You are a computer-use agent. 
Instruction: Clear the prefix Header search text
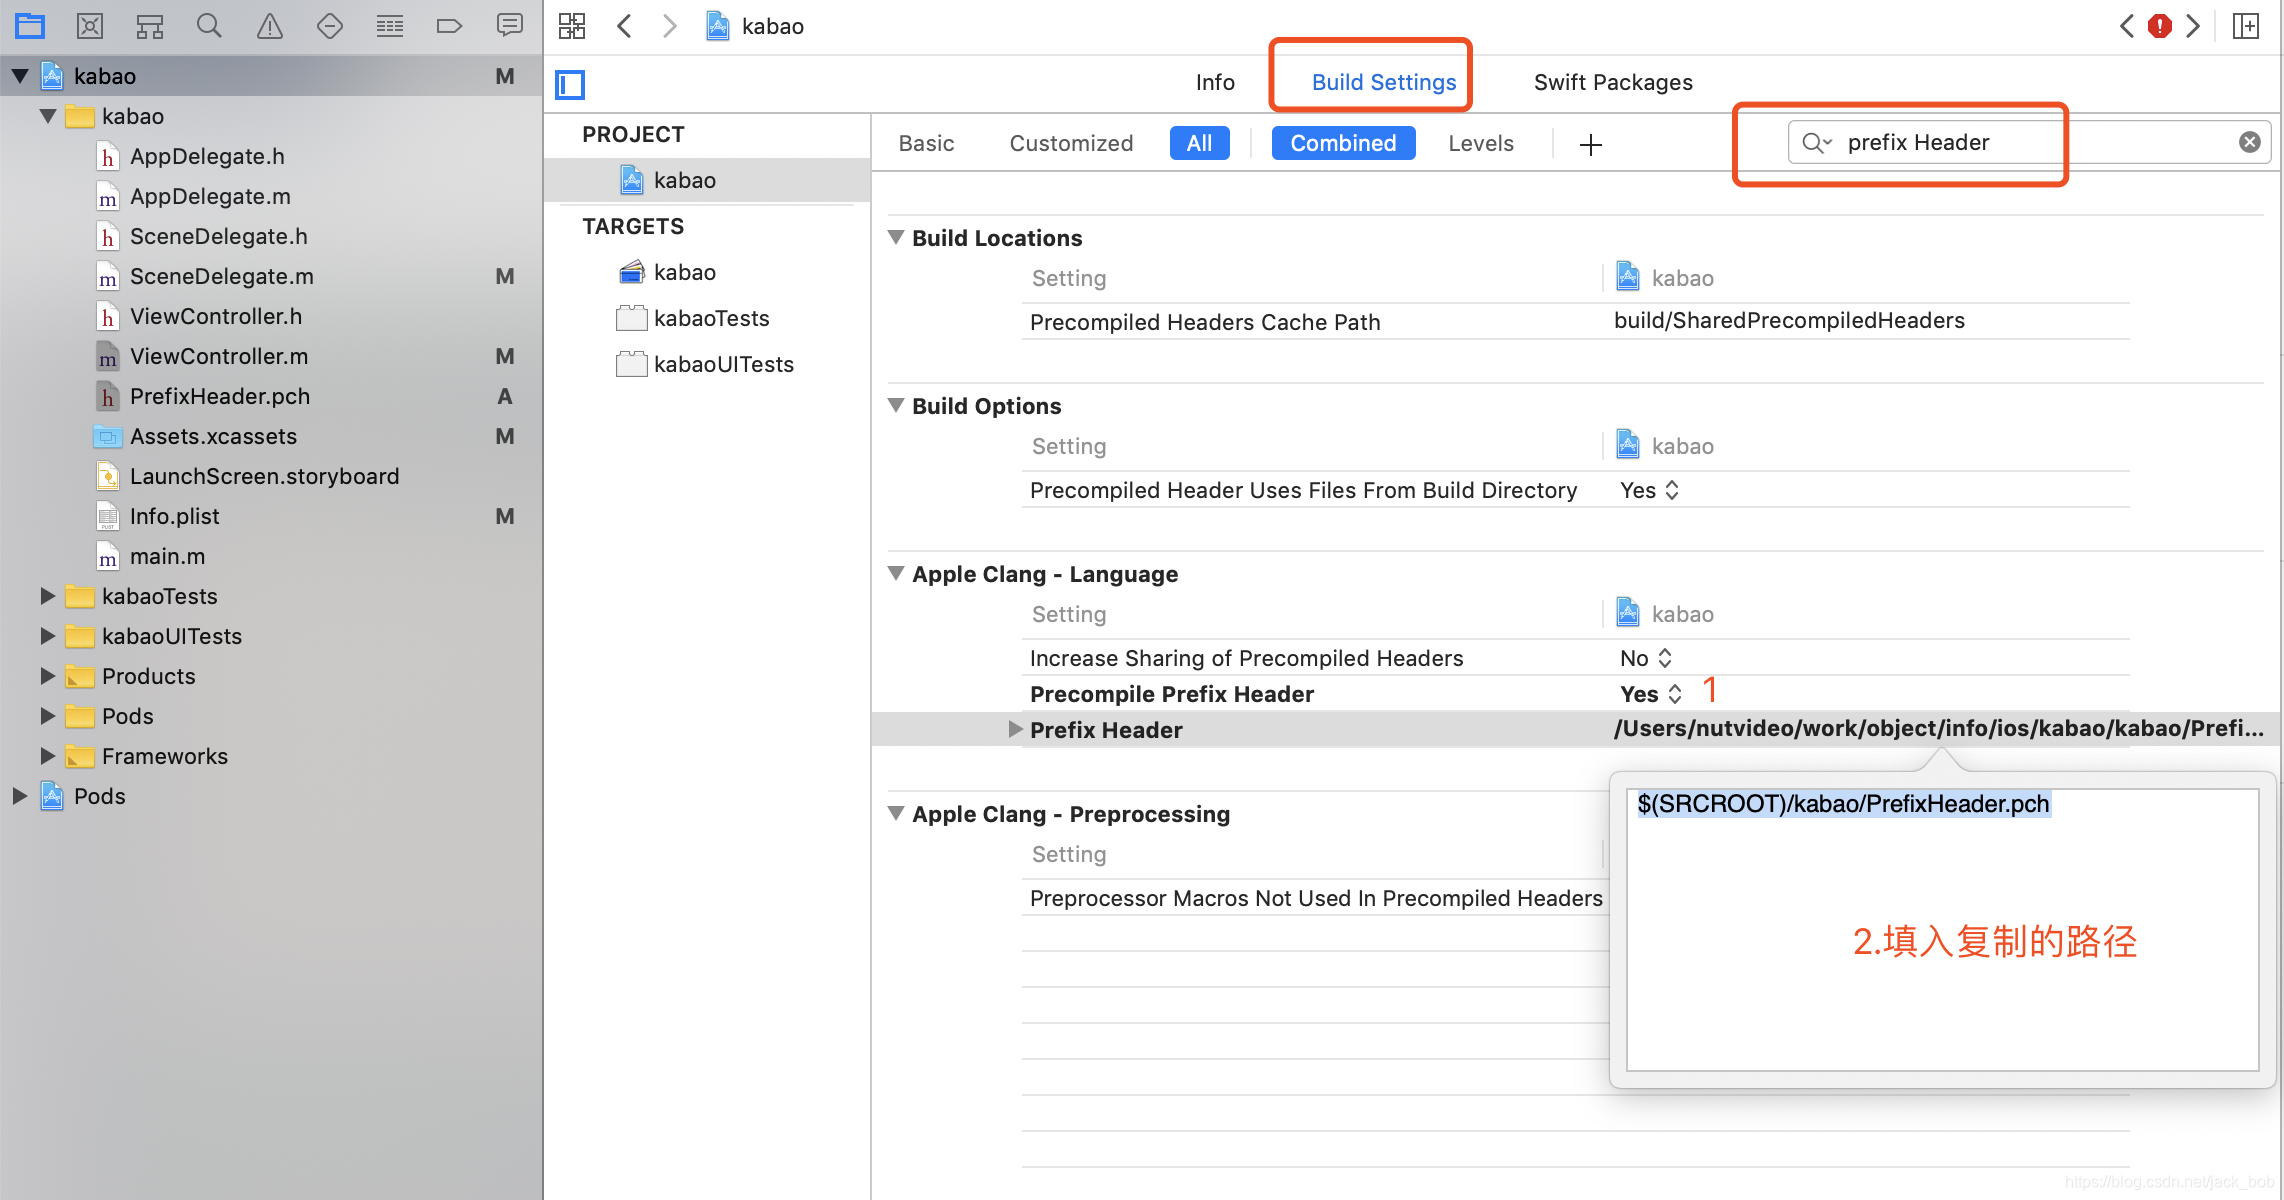click(2250, 142)
